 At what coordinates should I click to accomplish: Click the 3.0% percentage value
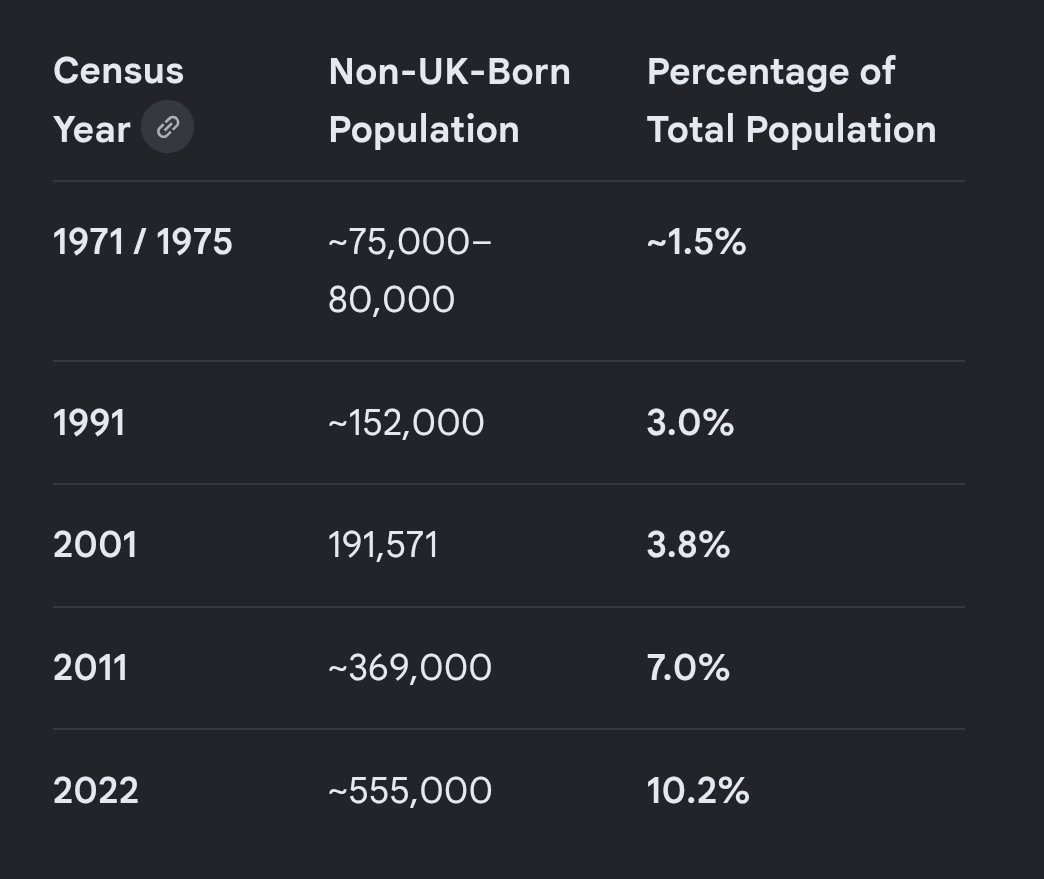click(690, 423)
